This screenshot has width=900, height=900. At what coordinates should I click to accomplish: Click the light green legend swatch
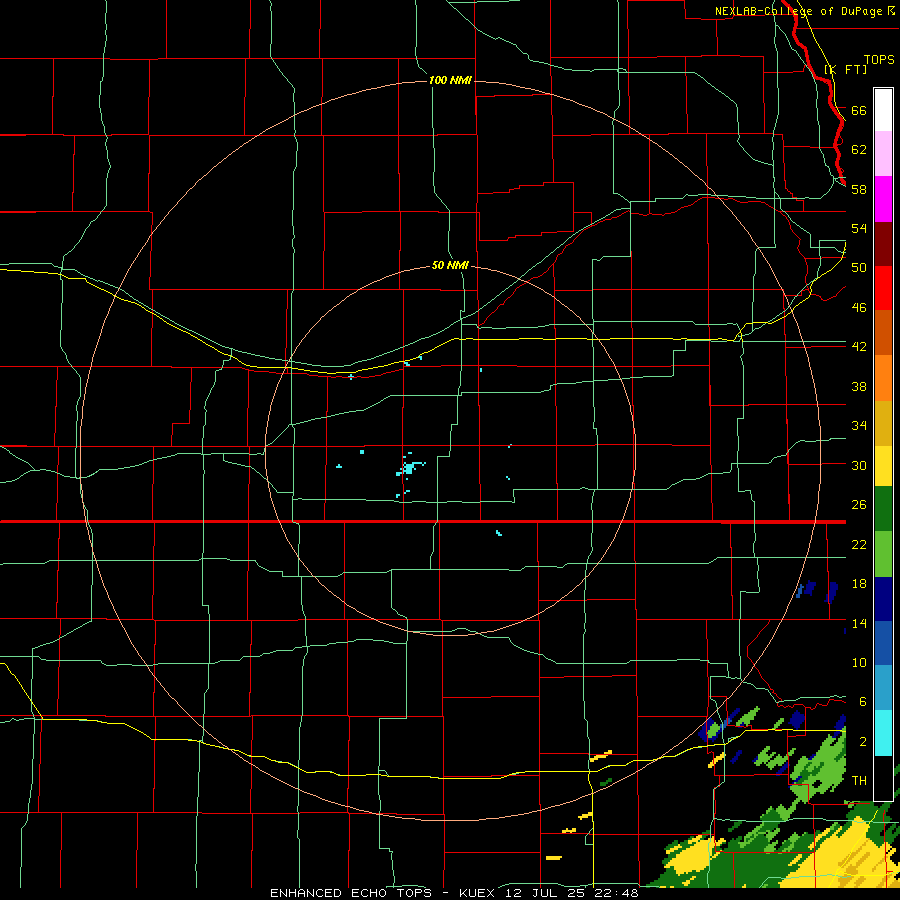(883, 554)
